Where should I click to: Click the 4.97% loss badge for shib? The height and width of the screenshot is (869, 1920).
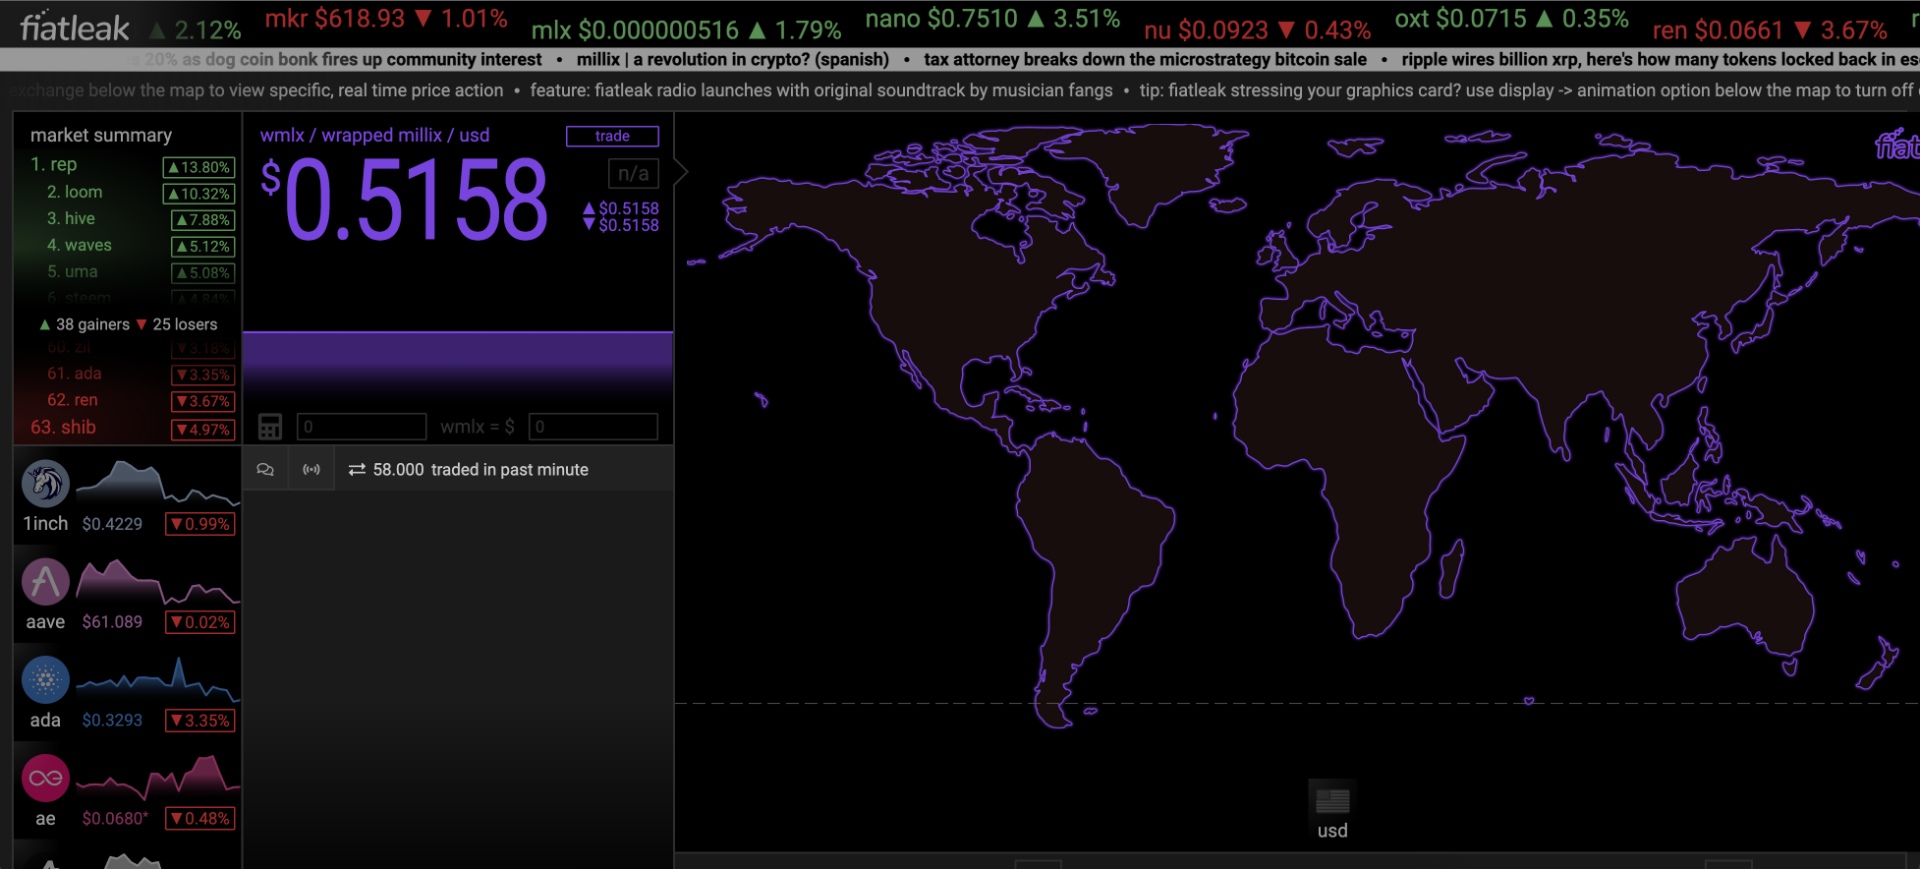[203, 429]
